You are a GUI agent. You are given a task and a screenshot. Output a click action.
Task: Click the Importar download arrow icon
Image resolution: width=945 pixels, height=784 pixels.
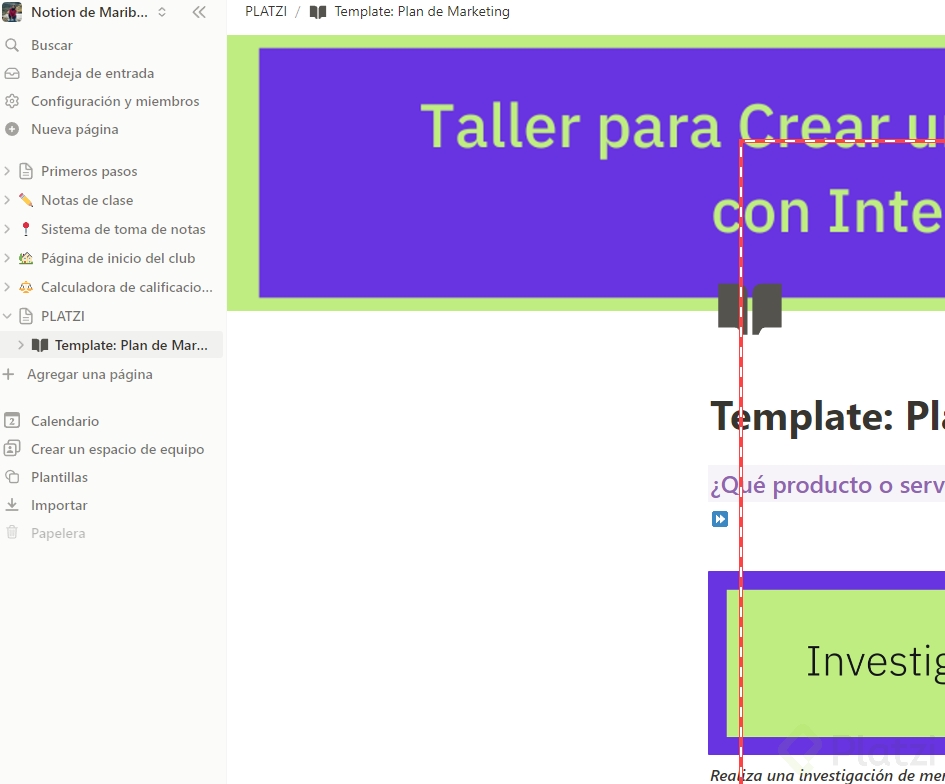coord(11,505)
